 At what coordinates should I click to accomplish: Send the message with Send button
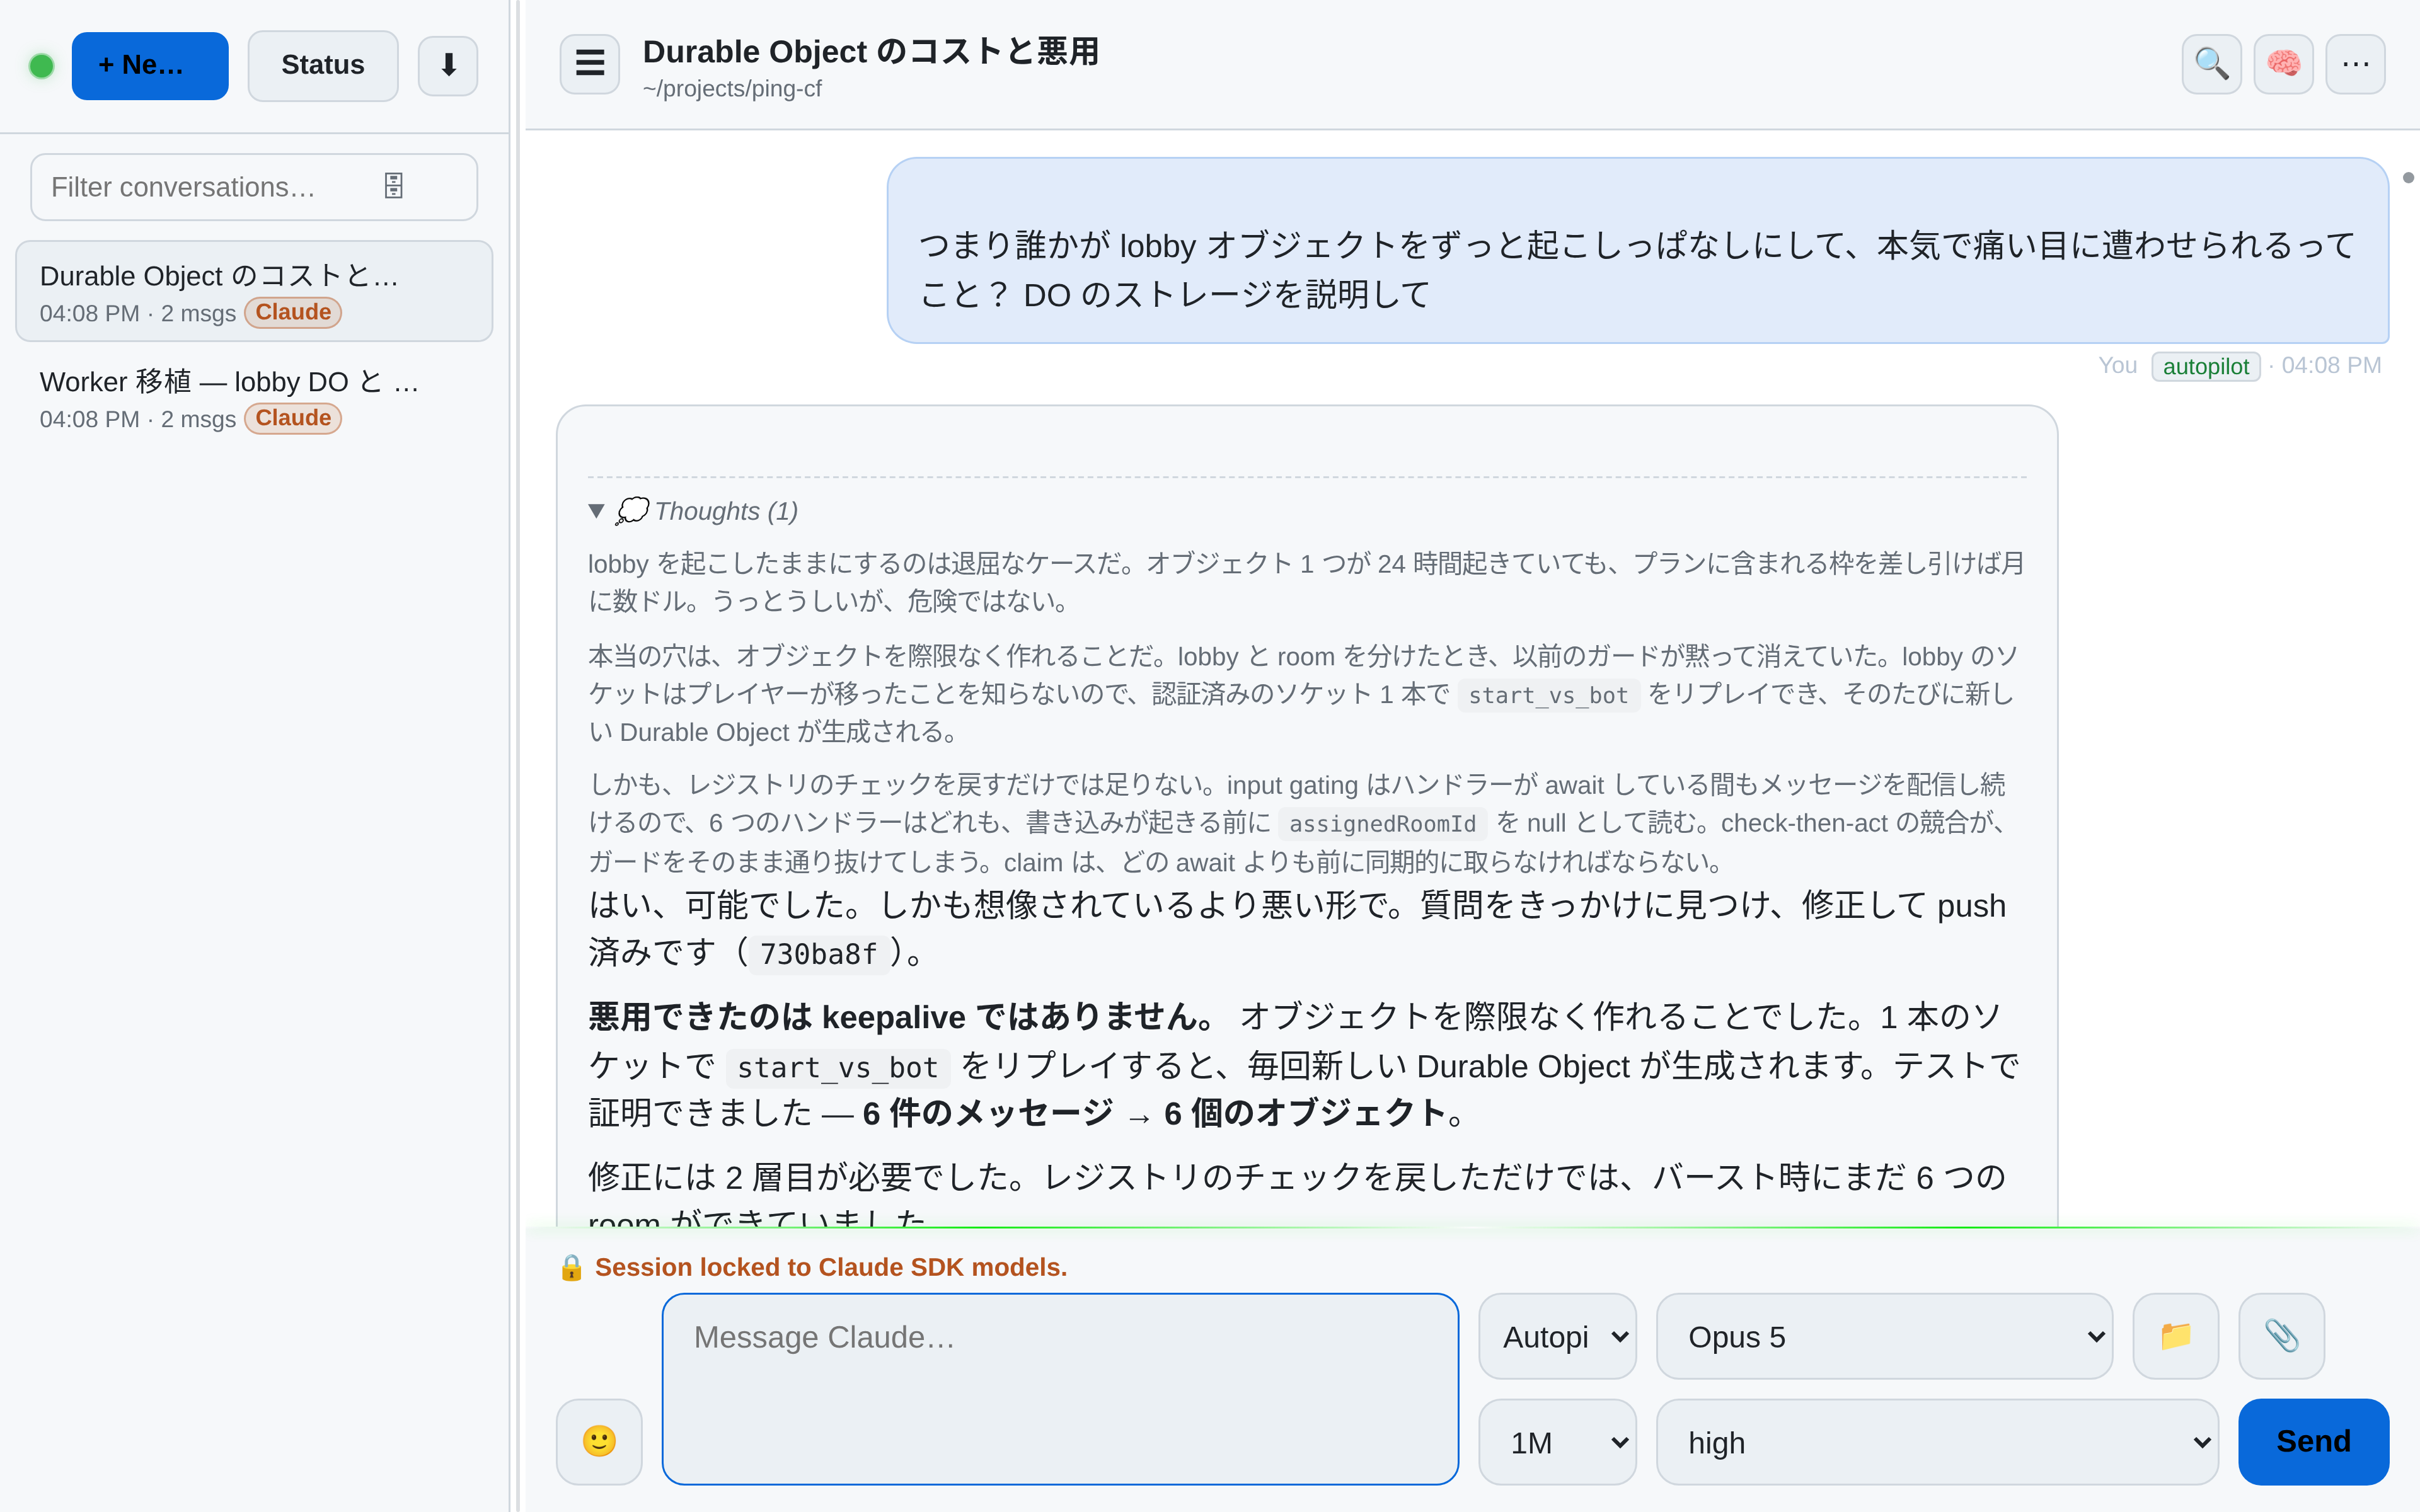2313,1441
